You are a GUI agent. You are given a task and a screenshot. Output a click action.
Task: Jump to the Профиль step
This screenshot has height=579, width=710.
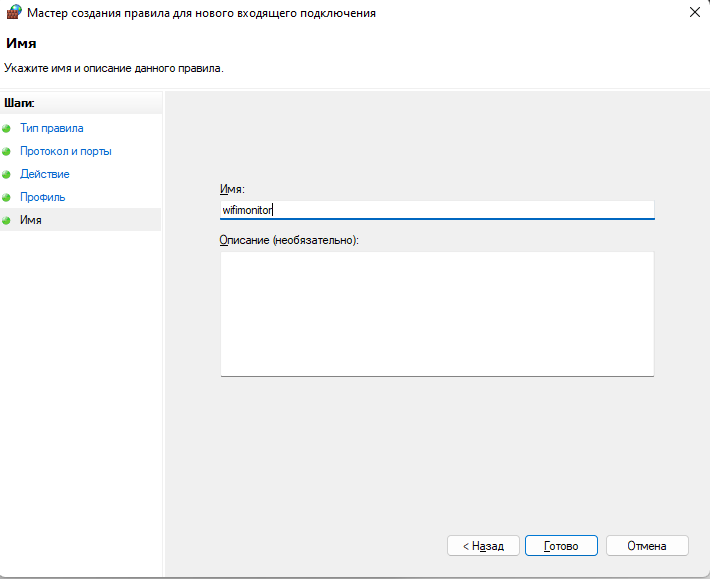coord(43,197)
